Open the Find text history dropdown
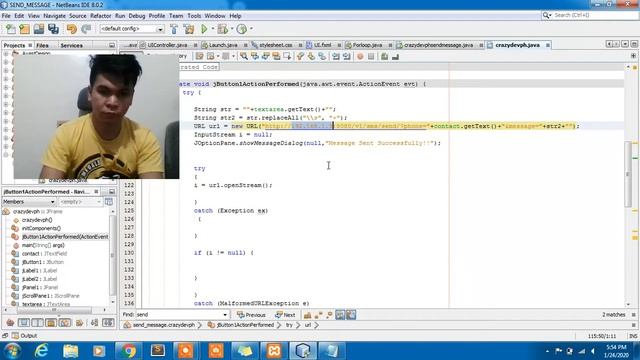Viewport: 640px width, 360px height. tap(225, 315)
